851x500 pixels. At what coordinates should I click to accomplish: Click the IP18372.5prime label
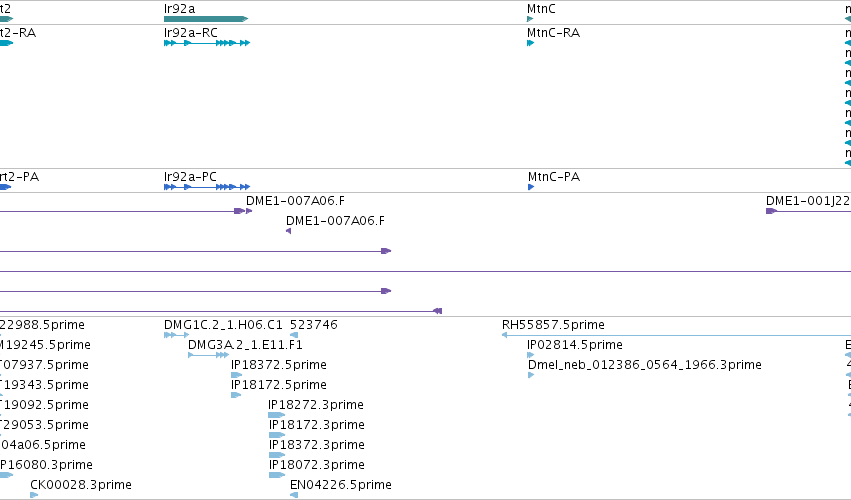[278, 365]
